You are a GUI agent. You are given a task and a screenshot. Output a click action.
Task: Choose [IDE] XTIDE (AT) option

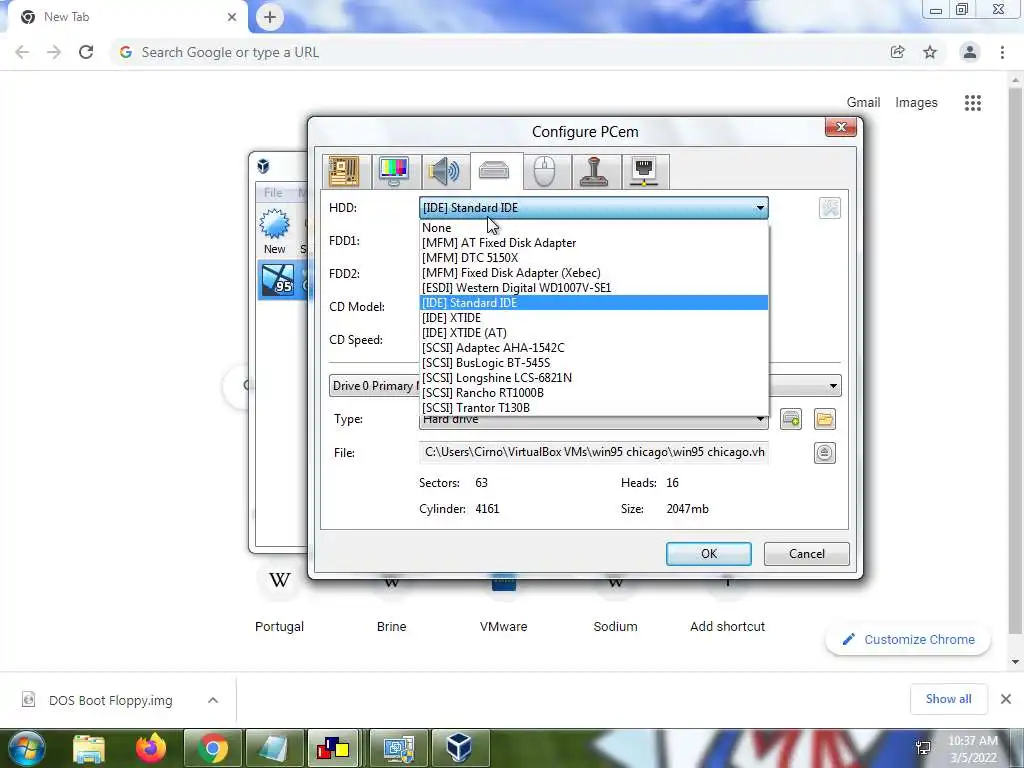594,333
